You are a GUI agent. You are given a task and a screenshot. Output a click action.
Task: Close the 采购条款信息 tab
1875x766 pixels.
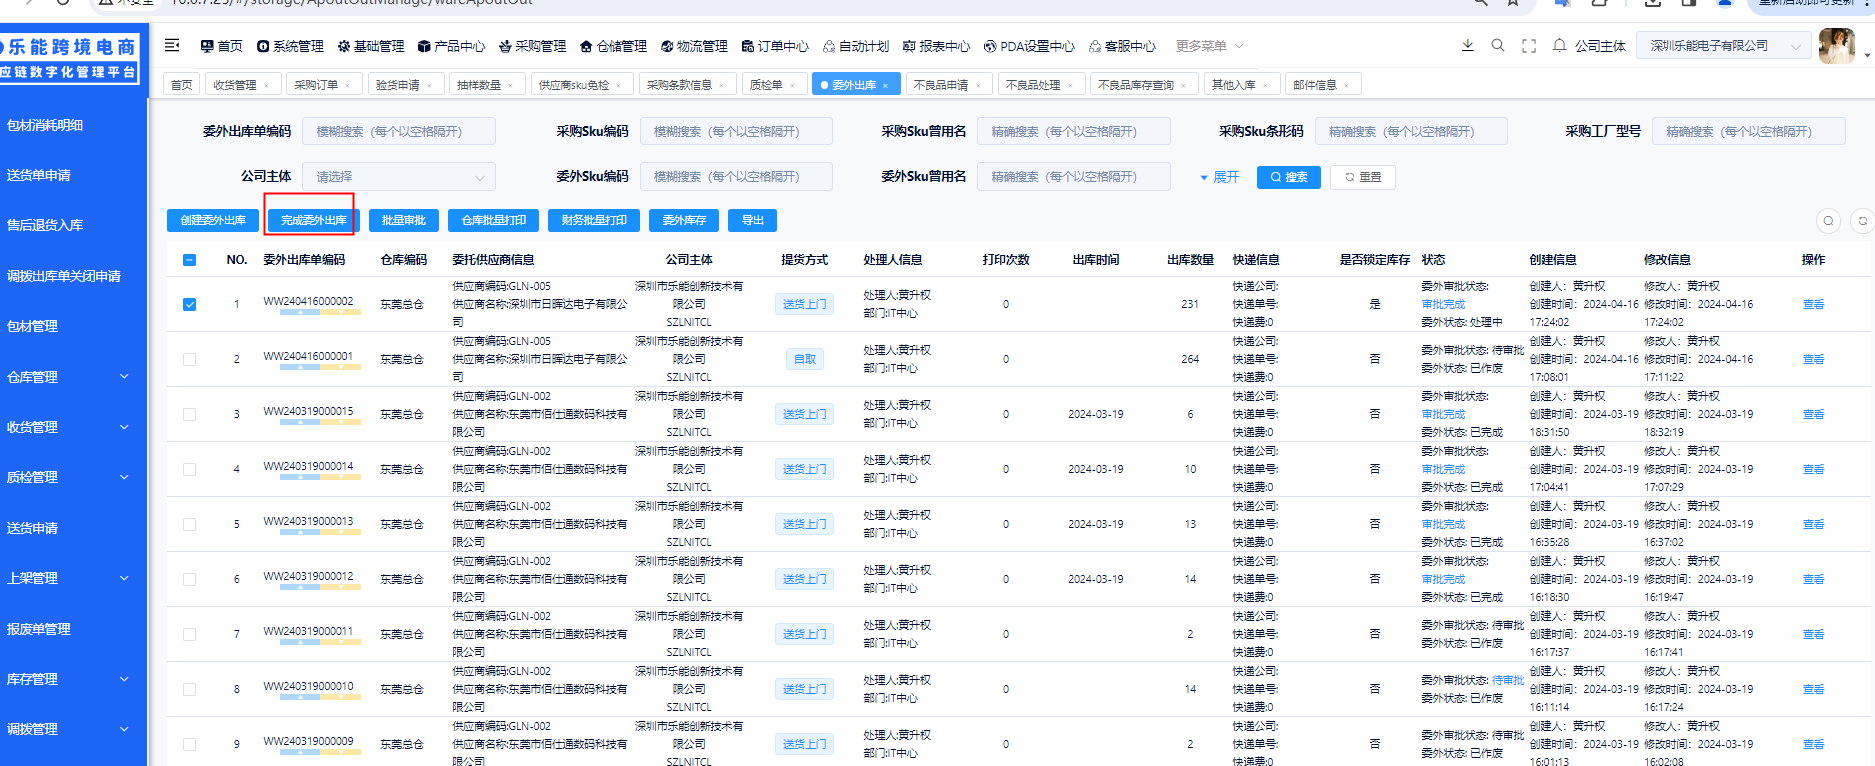click(721, 85)
